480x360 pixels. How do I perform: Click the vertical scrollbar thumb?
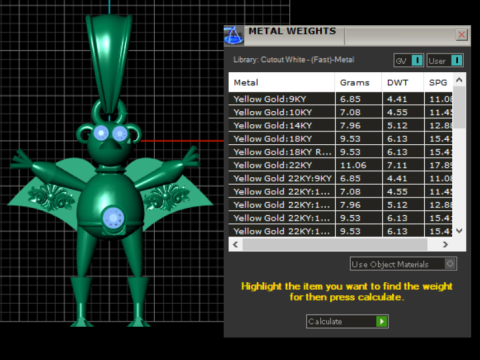(459, 107)
